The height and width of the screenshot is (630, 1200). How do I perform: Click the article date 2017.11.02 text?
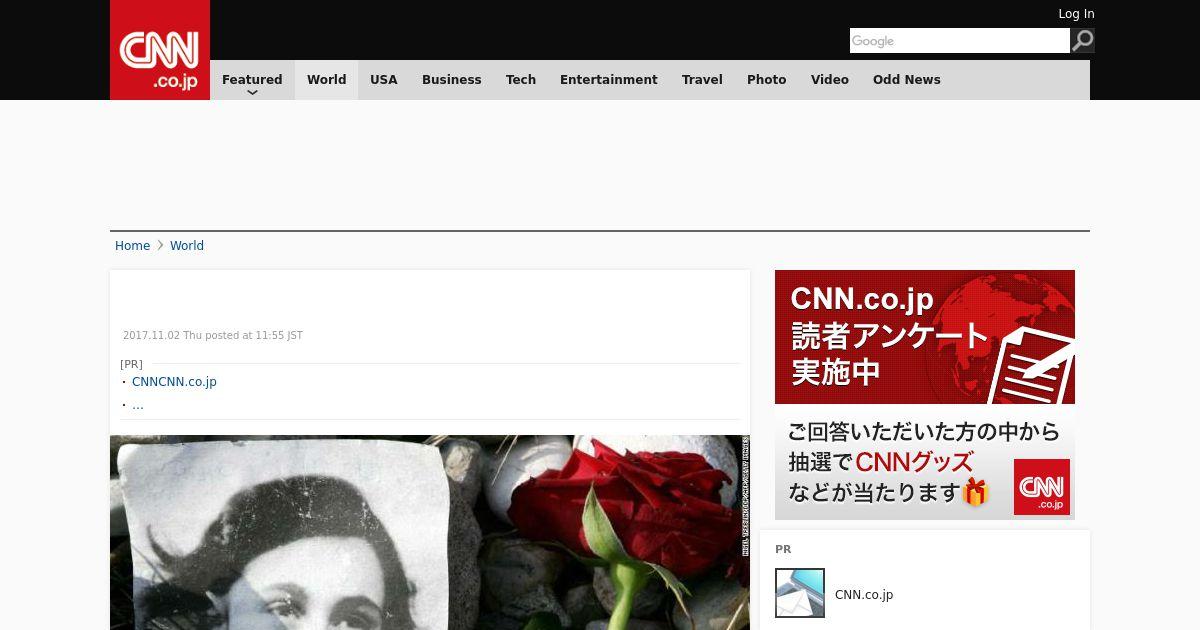tap(213, 336)
